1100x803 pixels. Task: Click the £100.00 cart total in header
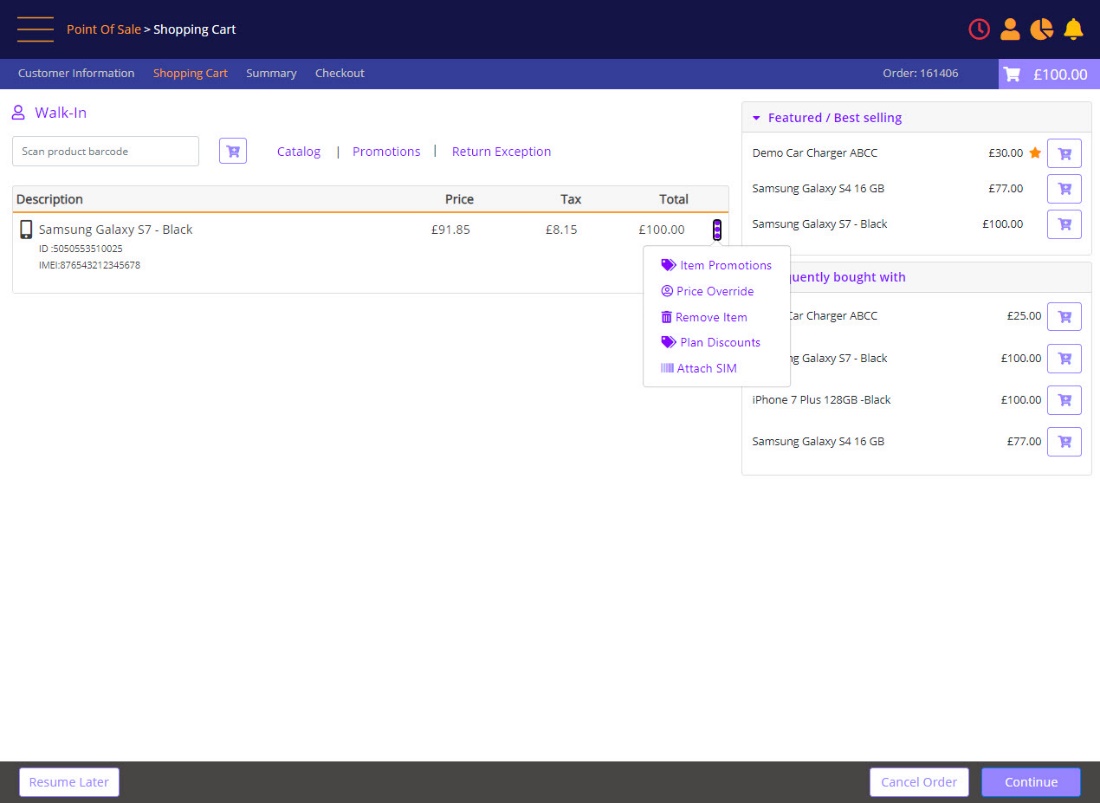(1059, 74)
